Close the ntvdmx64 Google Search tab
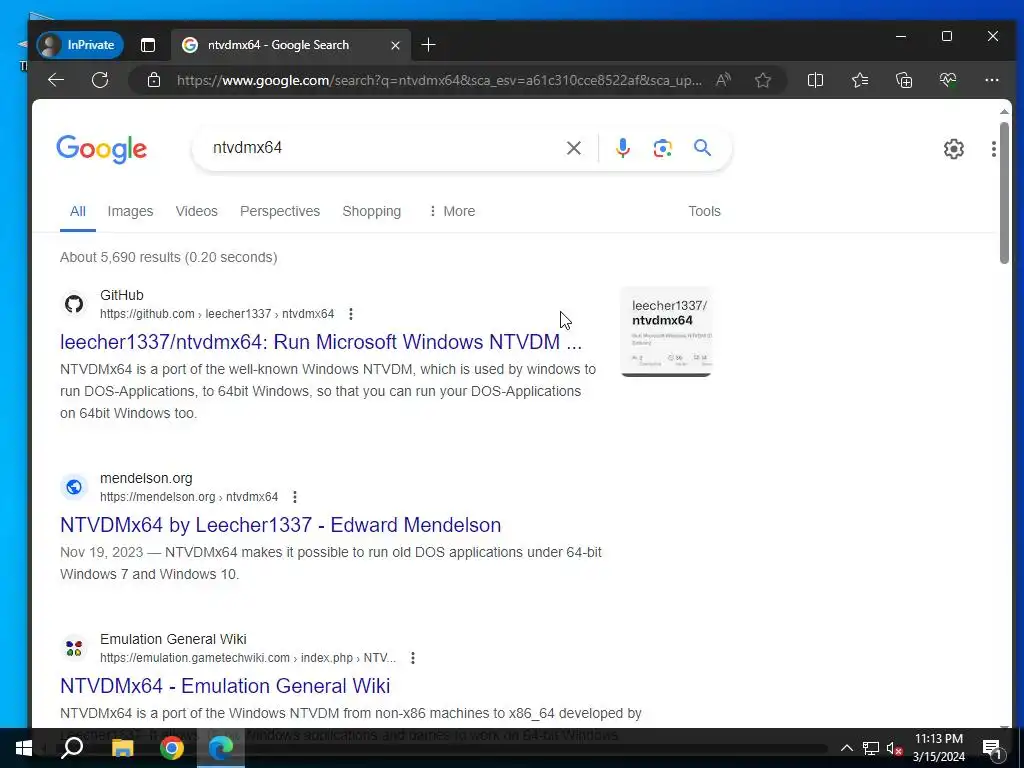The height and width of the screenshot is (768, 1024). click(395, 45)
